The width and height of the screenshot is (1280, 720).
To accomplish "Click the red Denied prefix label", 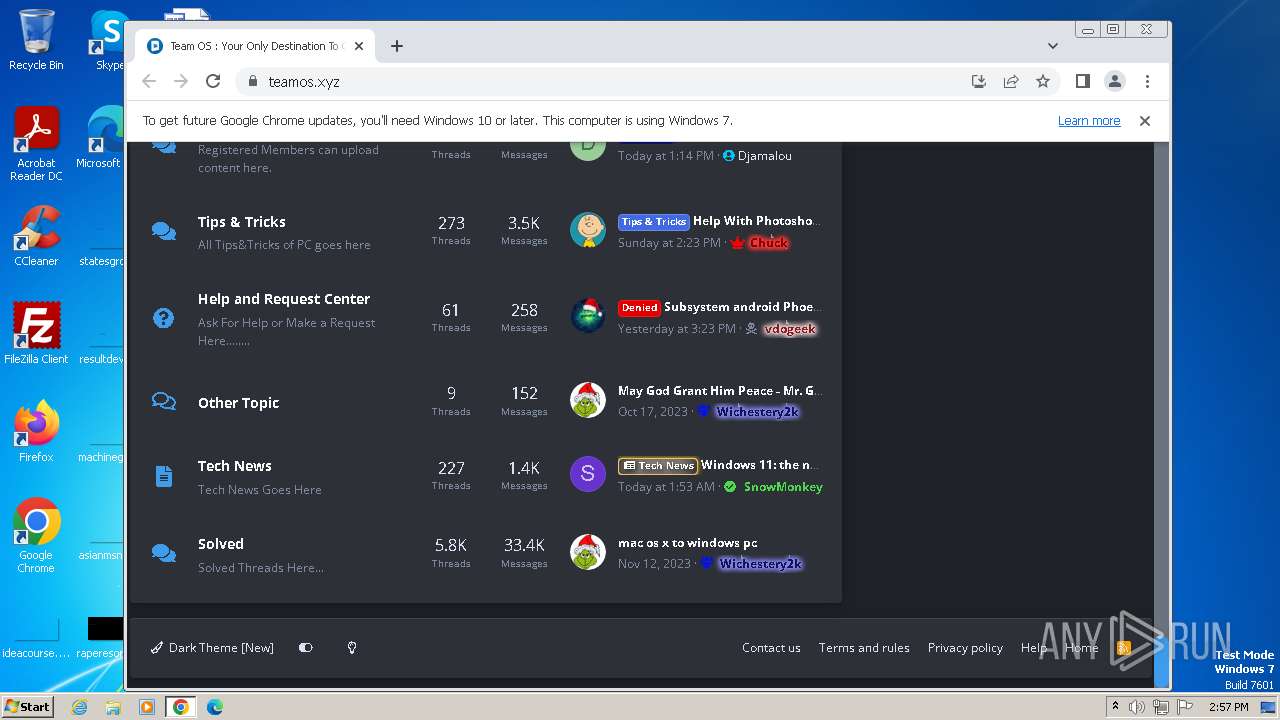I will pyautogui.click(x=639, y=308).
